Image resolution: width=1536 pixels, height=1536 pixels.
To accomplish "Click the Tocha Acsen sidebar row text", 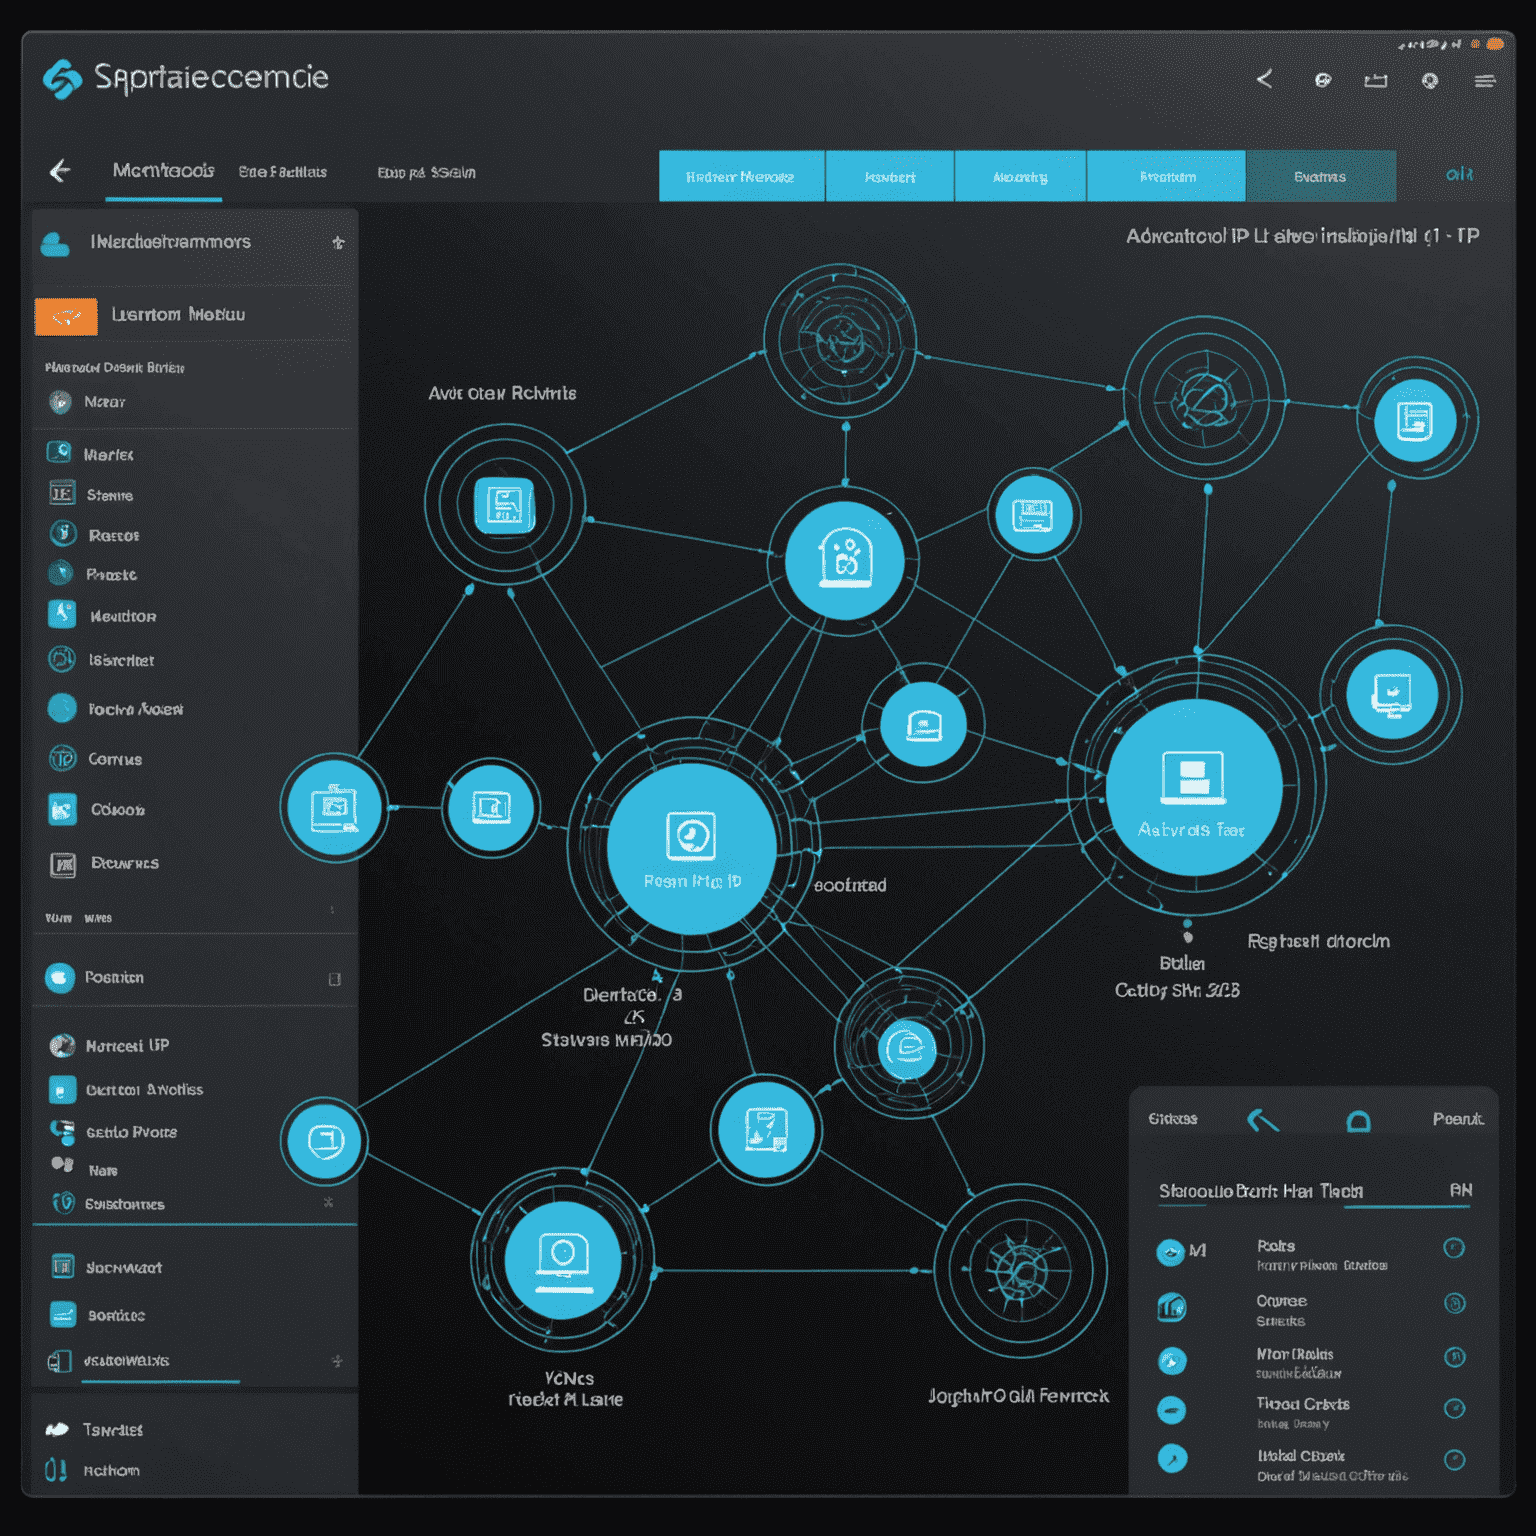I will coord(136,709).
